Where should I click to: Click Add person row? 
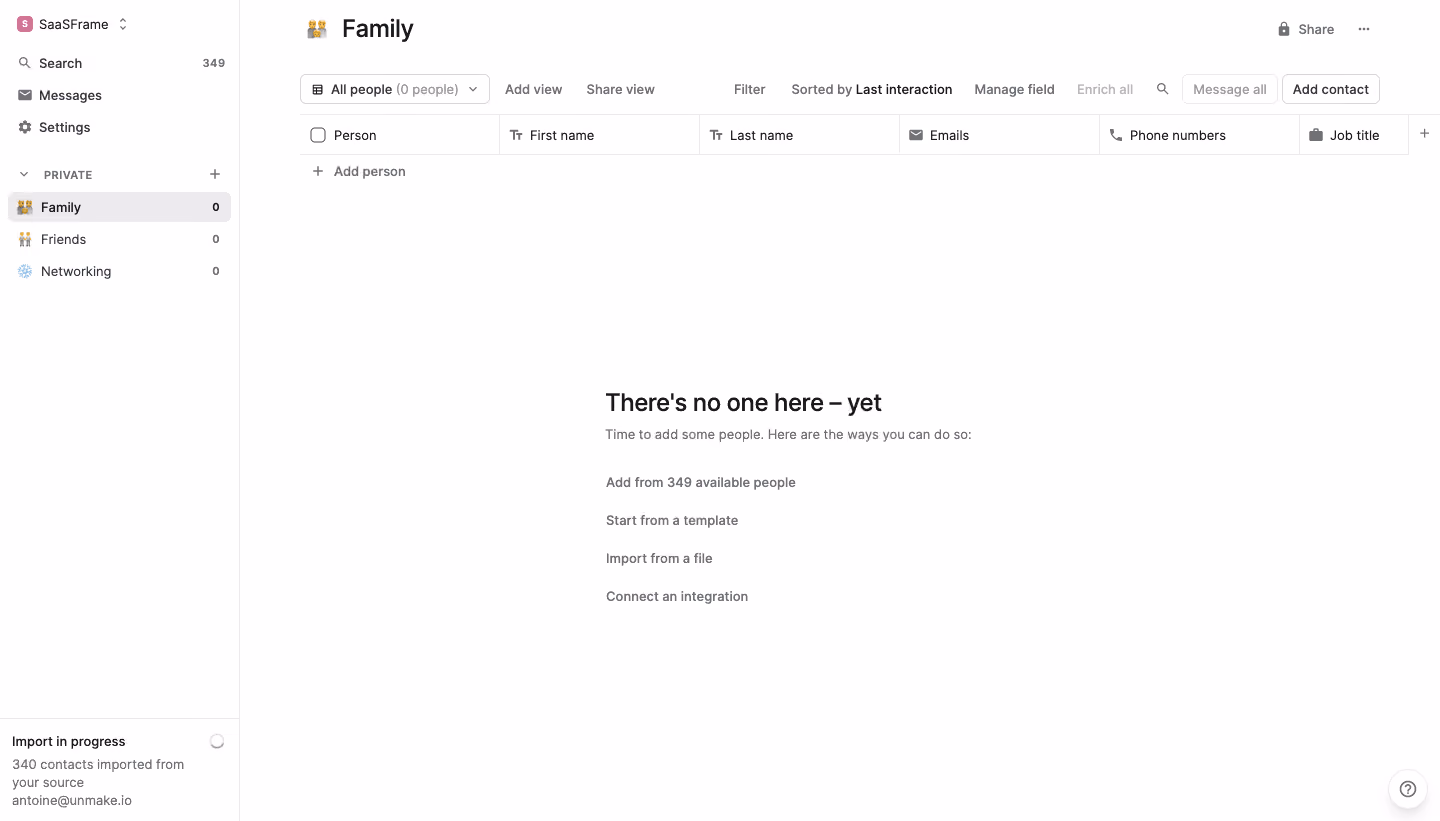pyautogui.click(x=359, y=171)
